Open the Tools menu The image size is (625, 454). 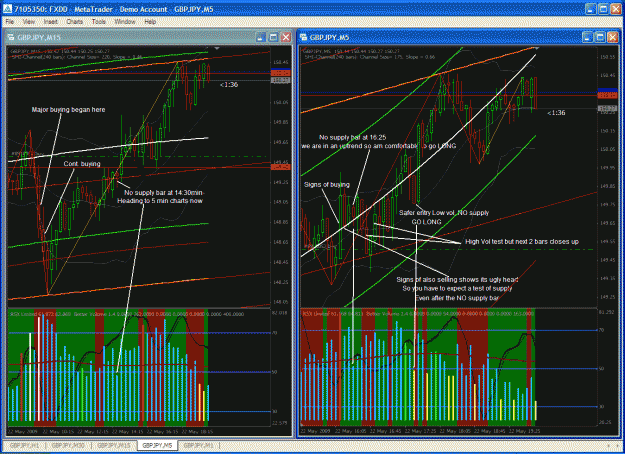tap(98, 22)
